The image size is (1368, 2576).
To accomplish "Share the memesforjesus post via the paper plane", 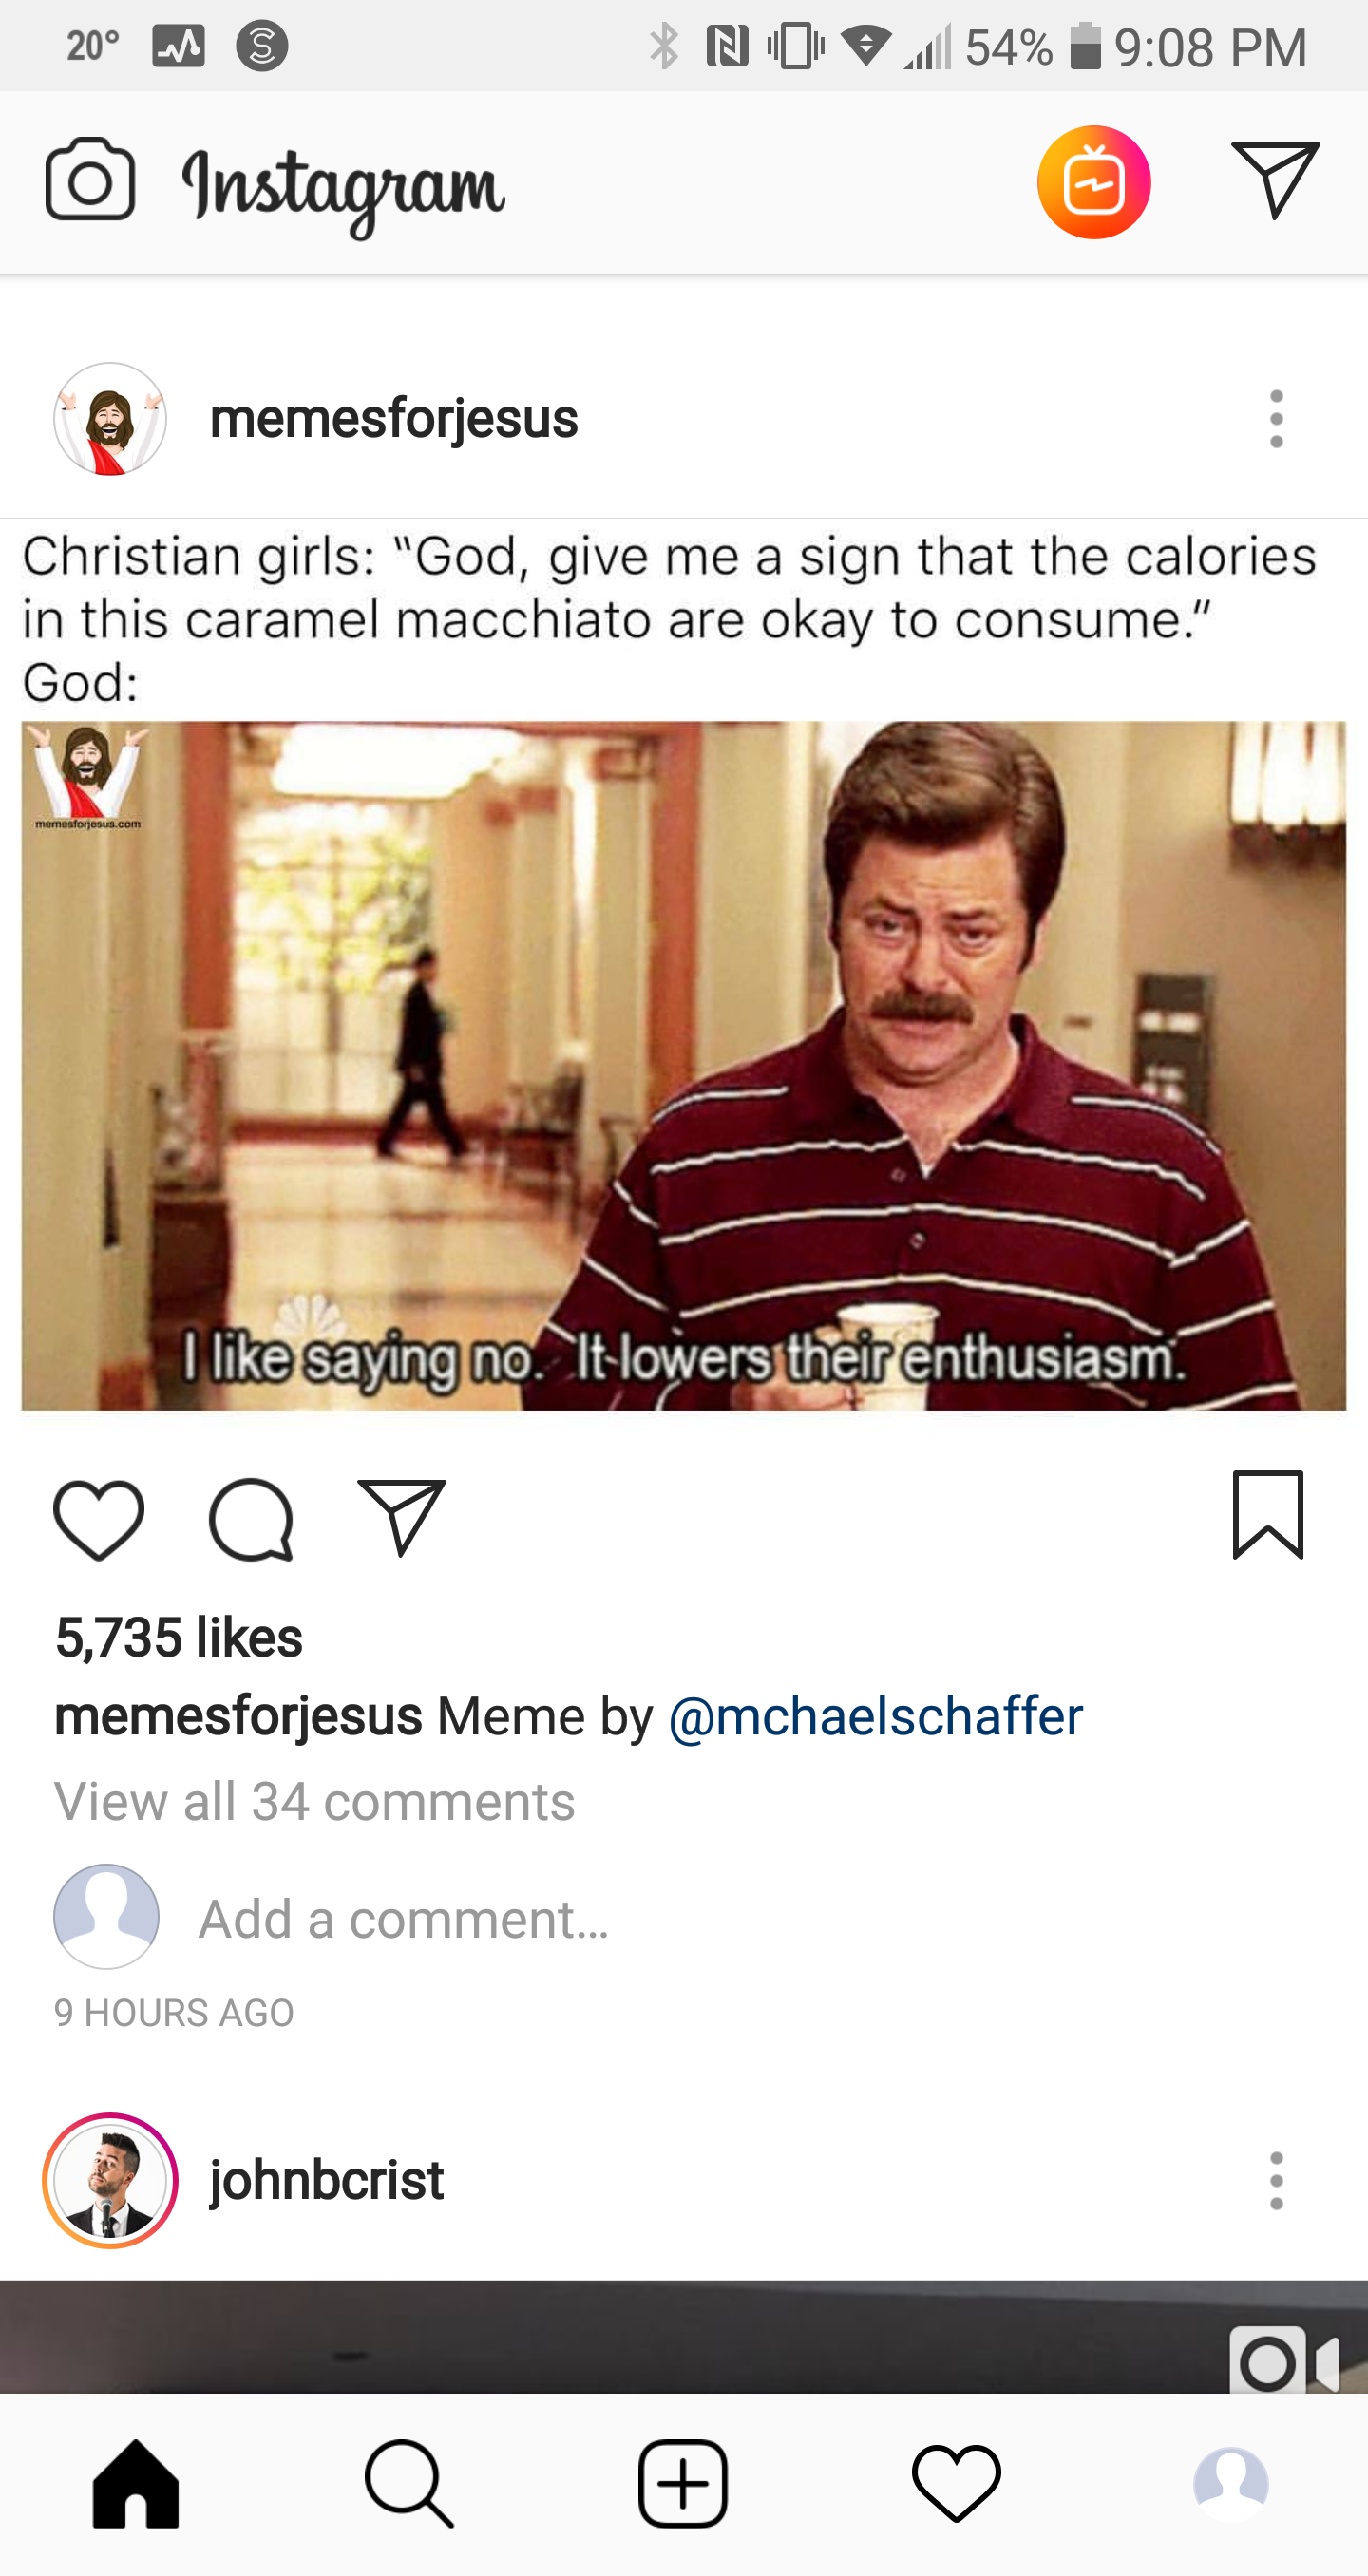I will 402,1517.
